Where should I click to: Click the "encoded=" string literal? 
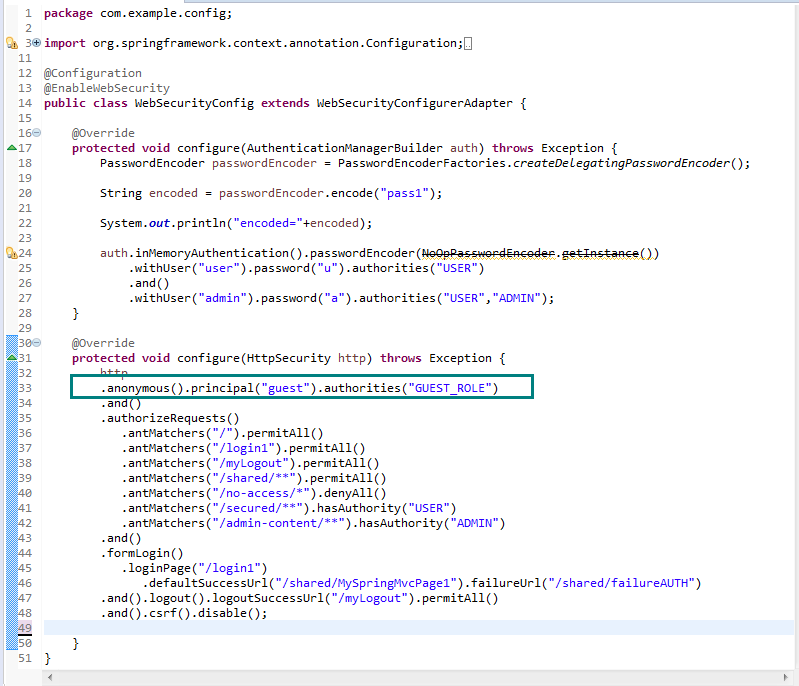click(x=268, y=223)
